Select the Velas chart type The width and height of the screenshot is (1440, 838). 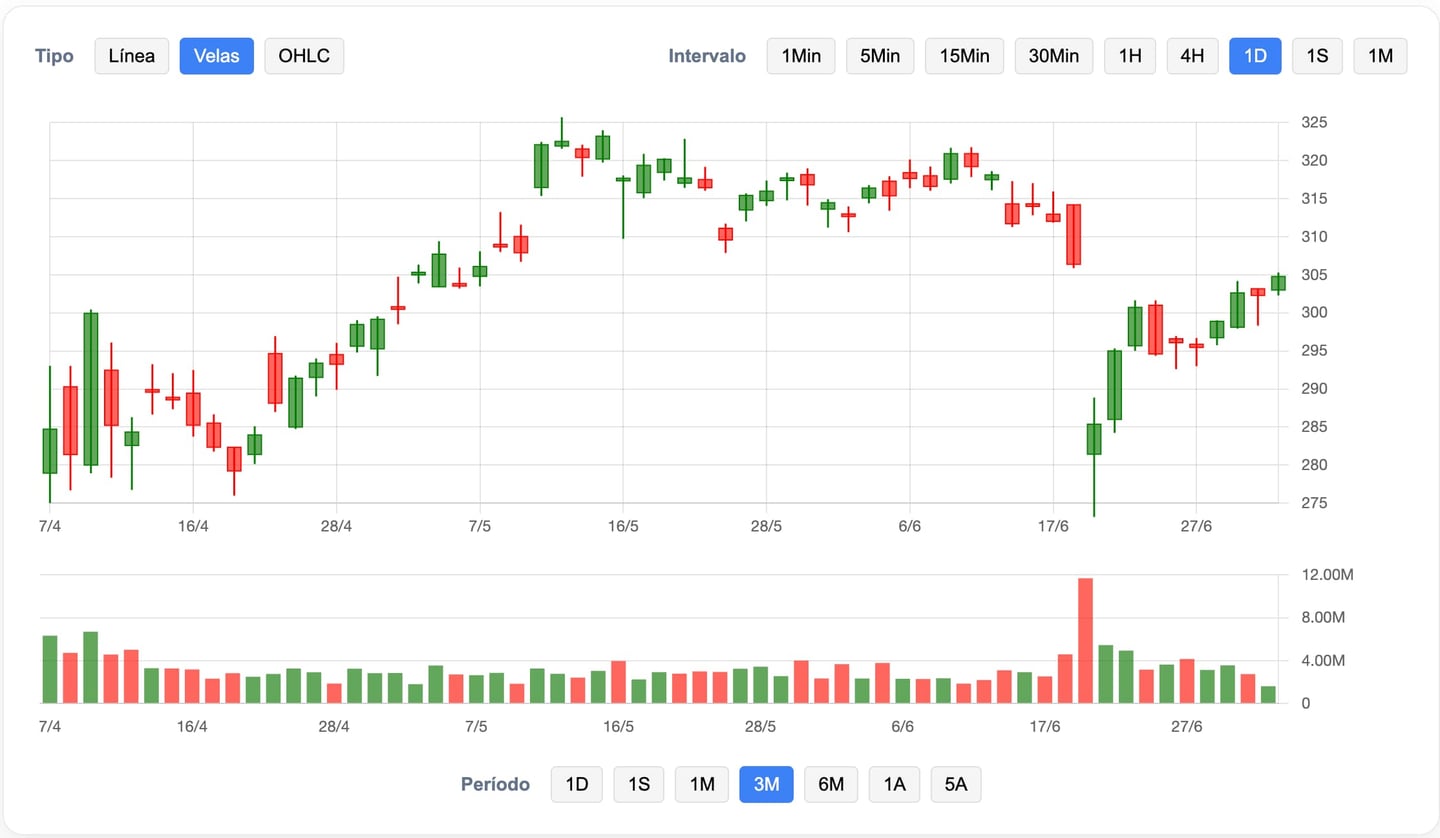click(x=216, y=56)
